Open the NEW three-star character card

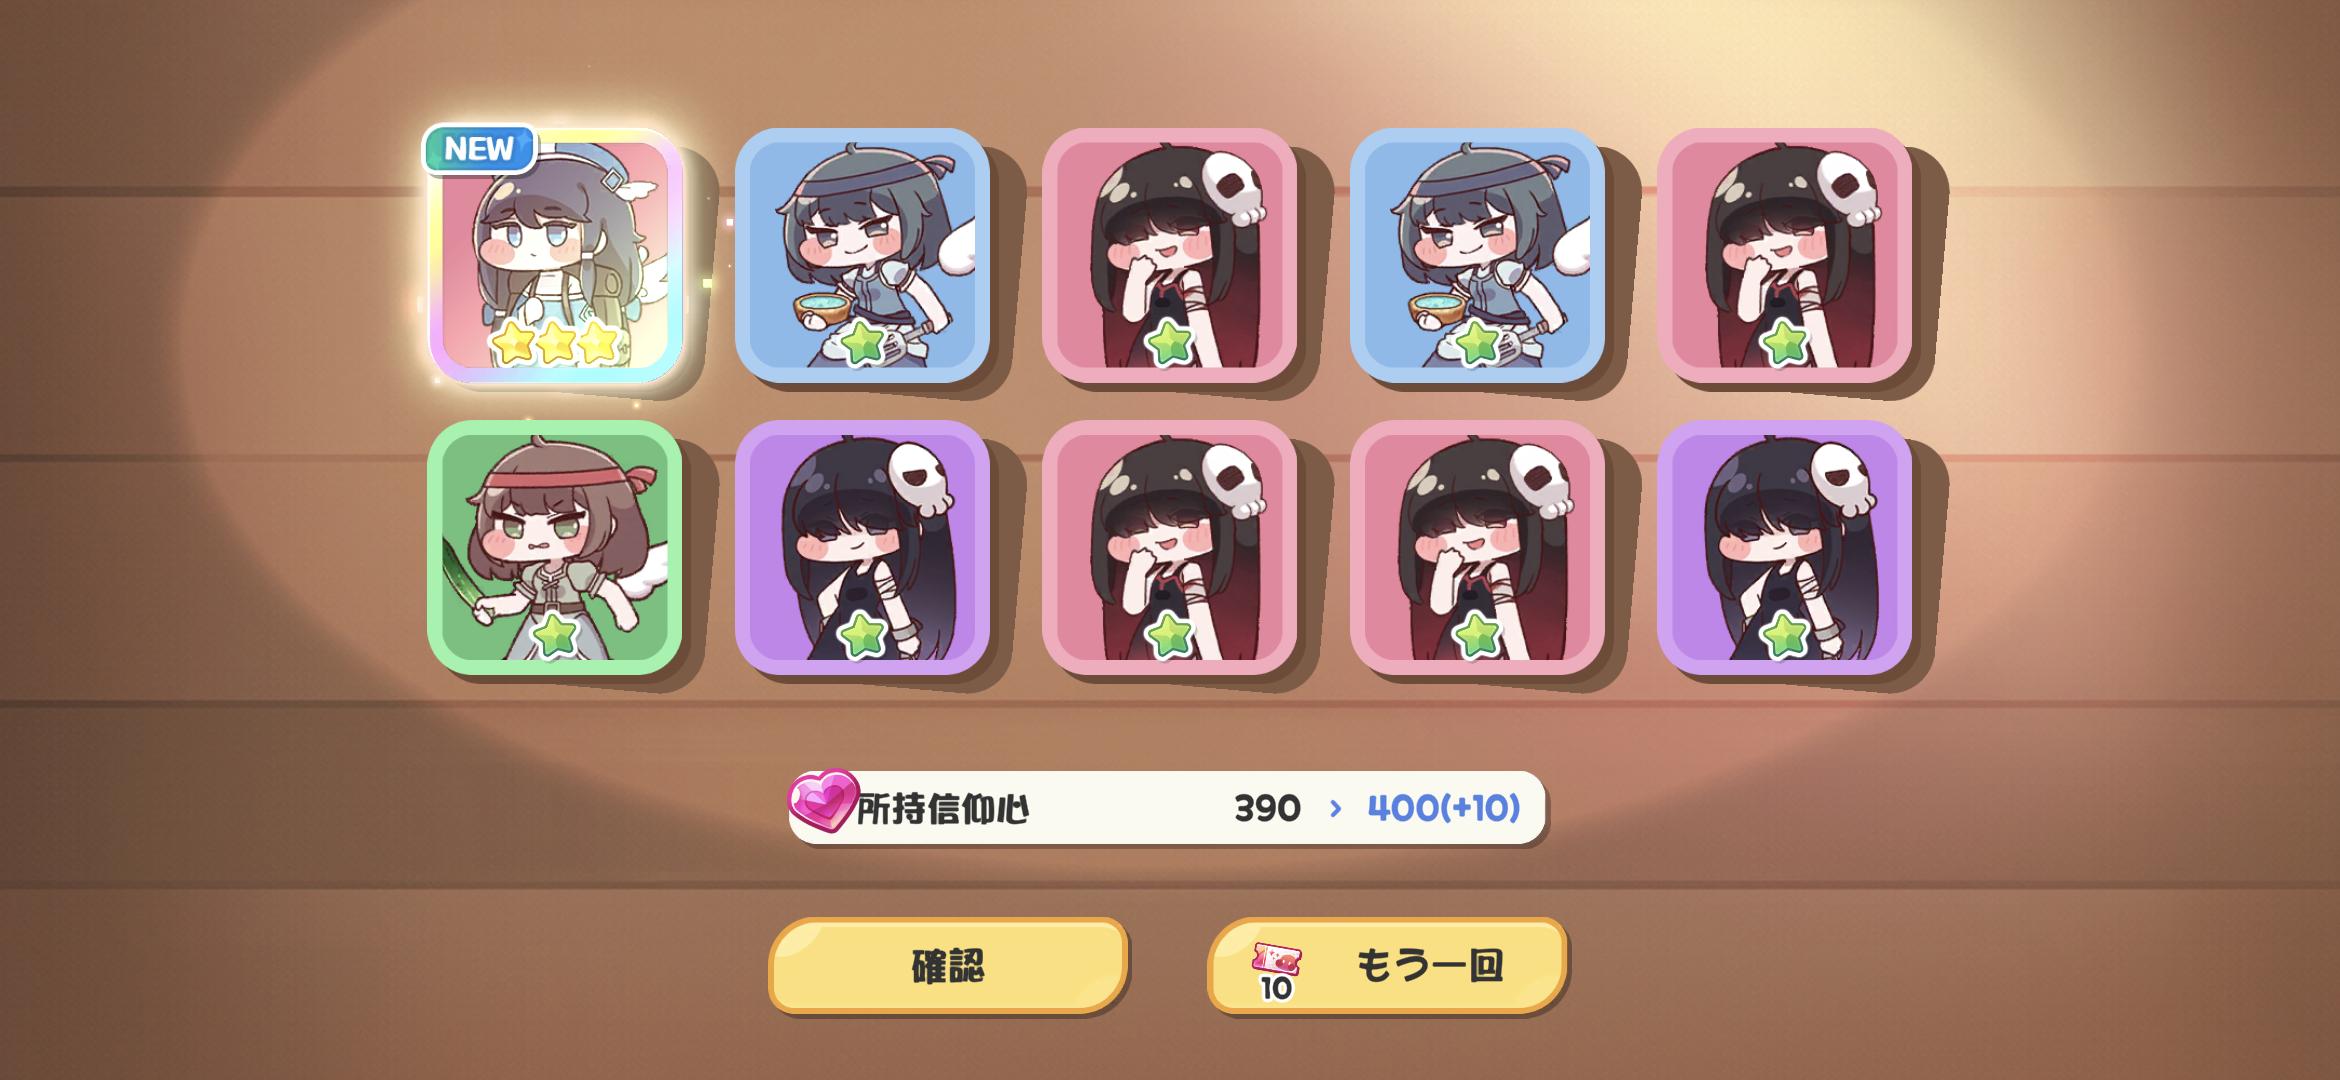pos(555,255)
